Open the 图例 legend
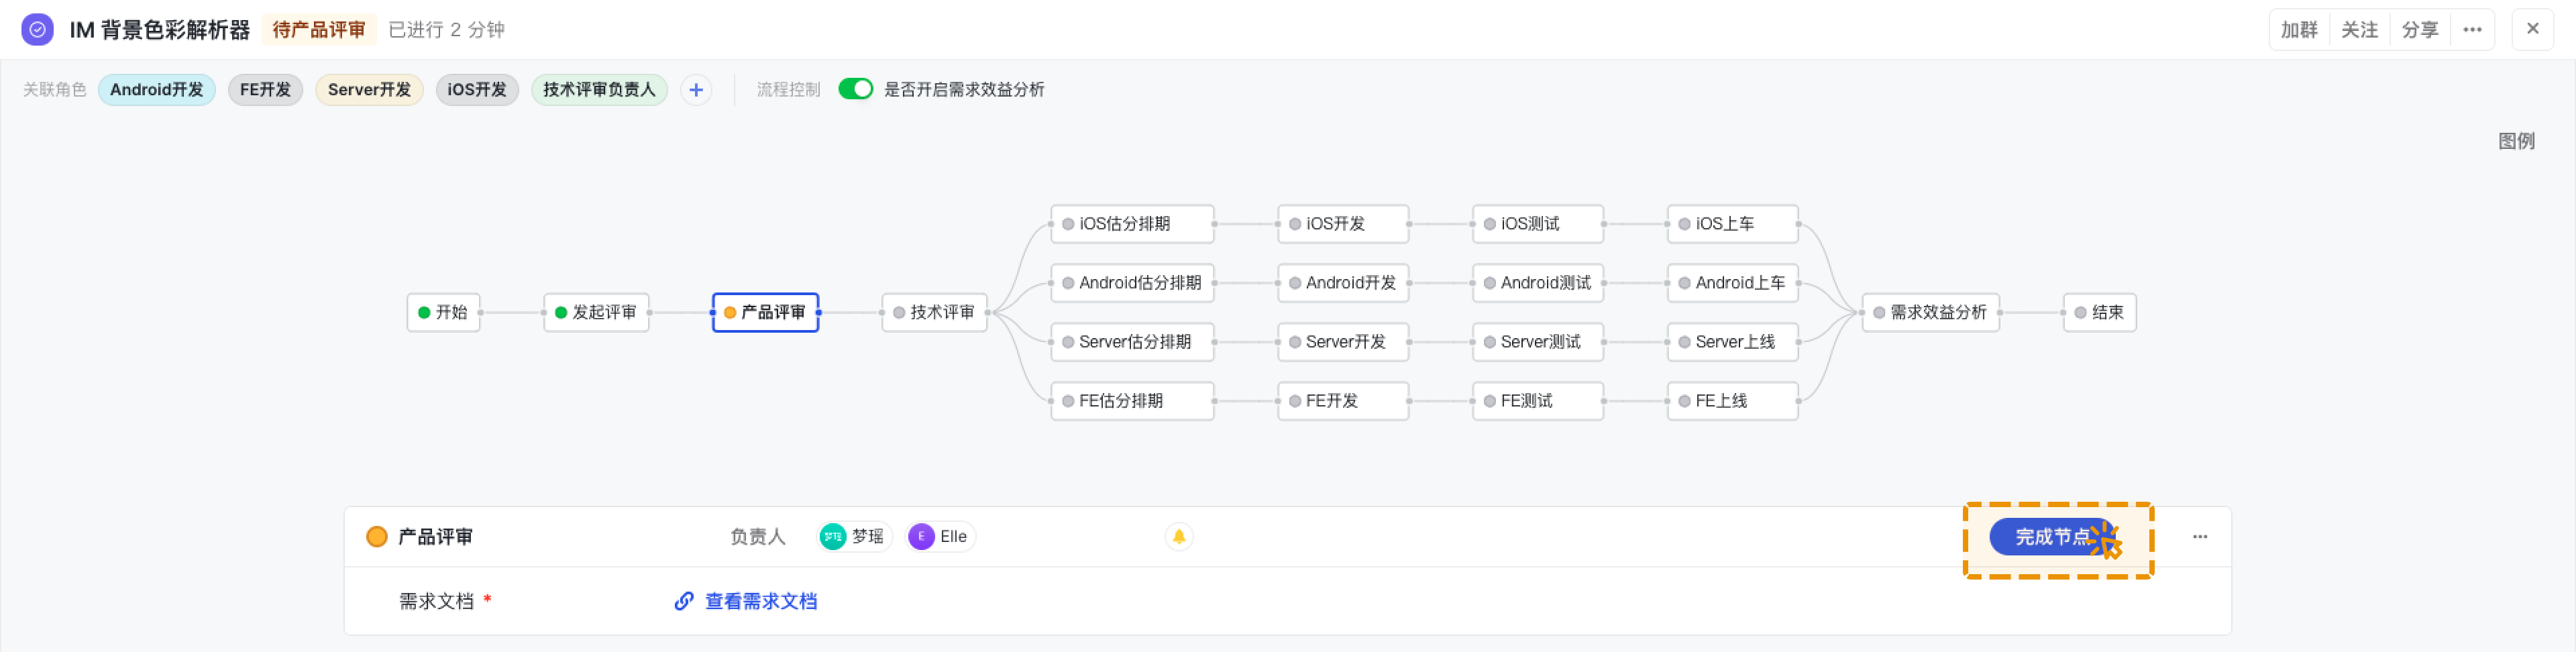The width and height of the screenshot is (2576, 652). [2516, 141]
